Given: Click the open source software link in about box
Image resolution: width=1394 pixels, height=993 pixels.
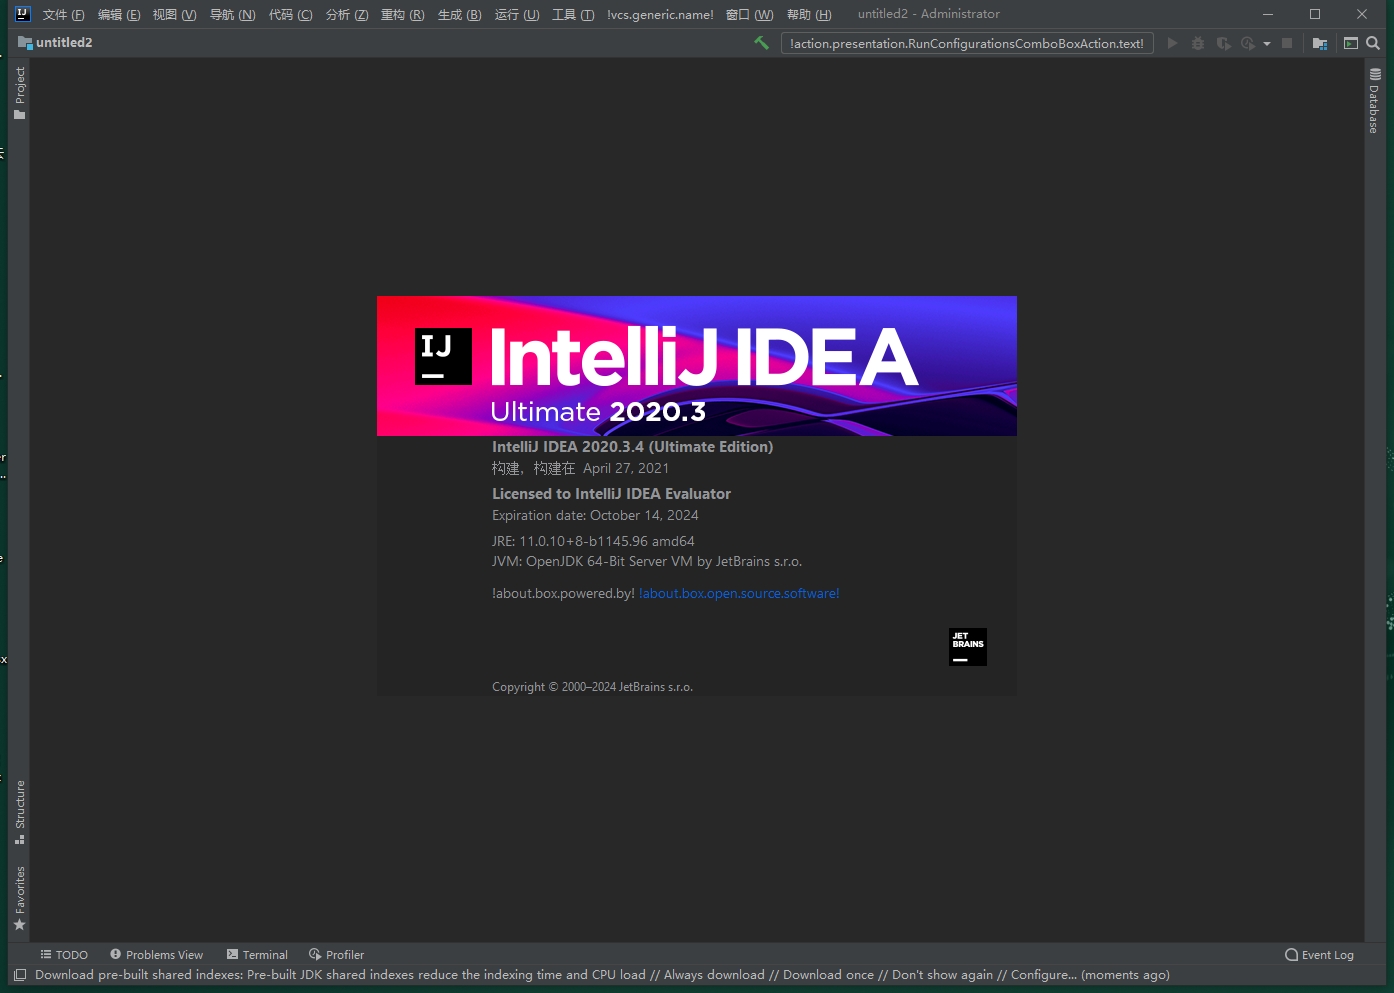Looking at the screenshot, I should click(x=738, y=593).
